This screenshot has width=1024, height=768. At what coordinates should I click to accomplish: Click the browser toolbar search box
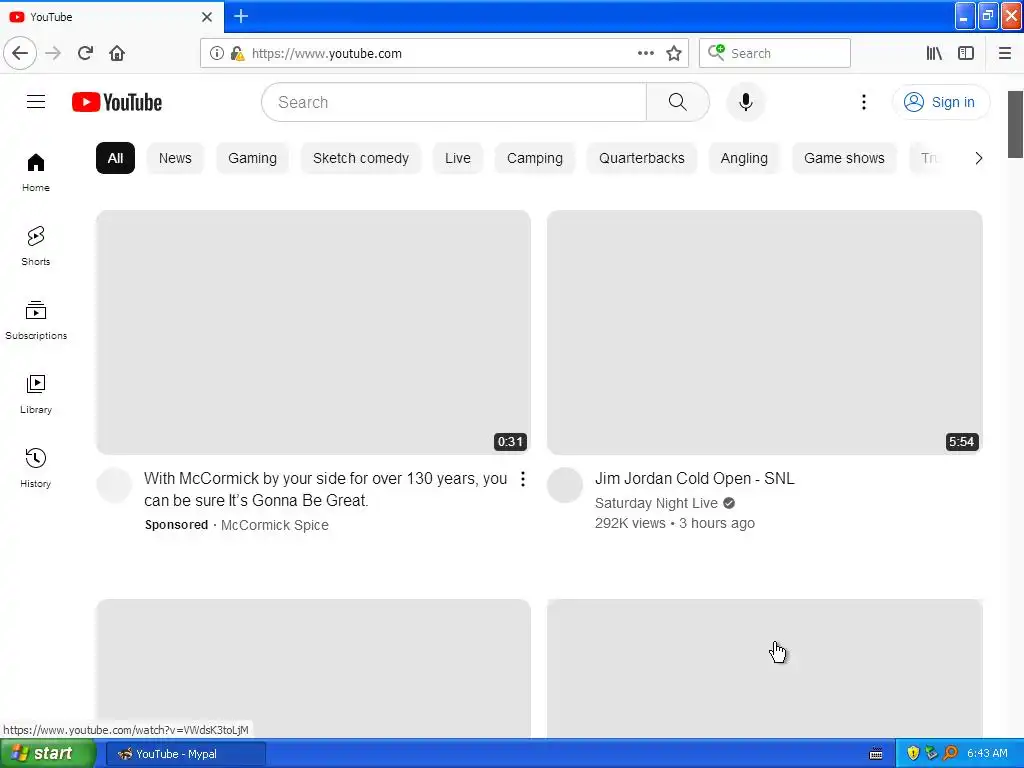pos(775,53)
